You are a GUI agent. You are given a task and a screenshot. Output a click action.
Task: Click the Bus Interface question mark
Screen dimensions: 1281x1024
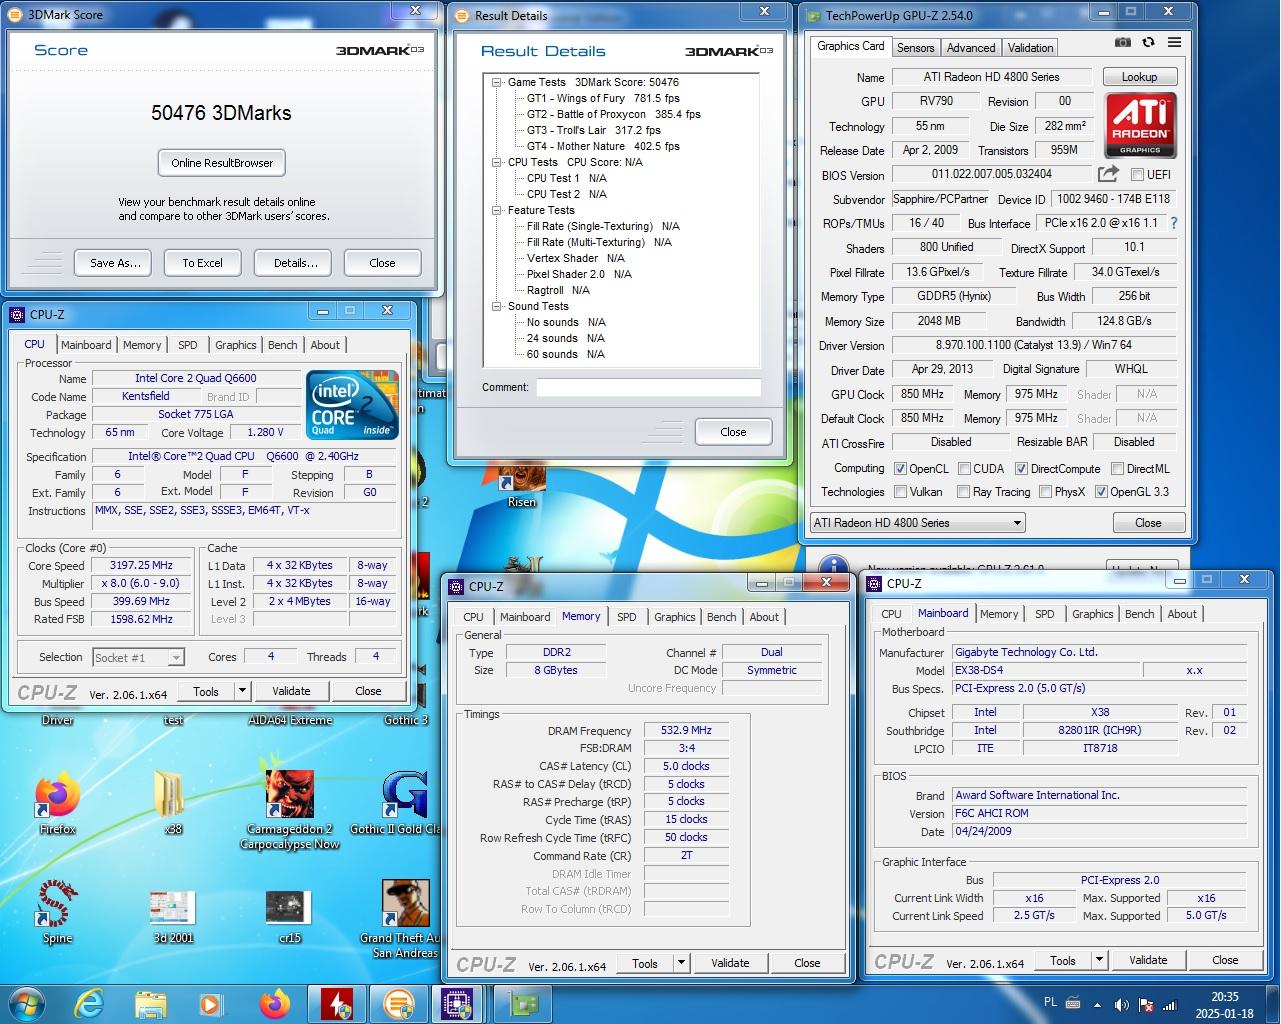[1174, 223]
